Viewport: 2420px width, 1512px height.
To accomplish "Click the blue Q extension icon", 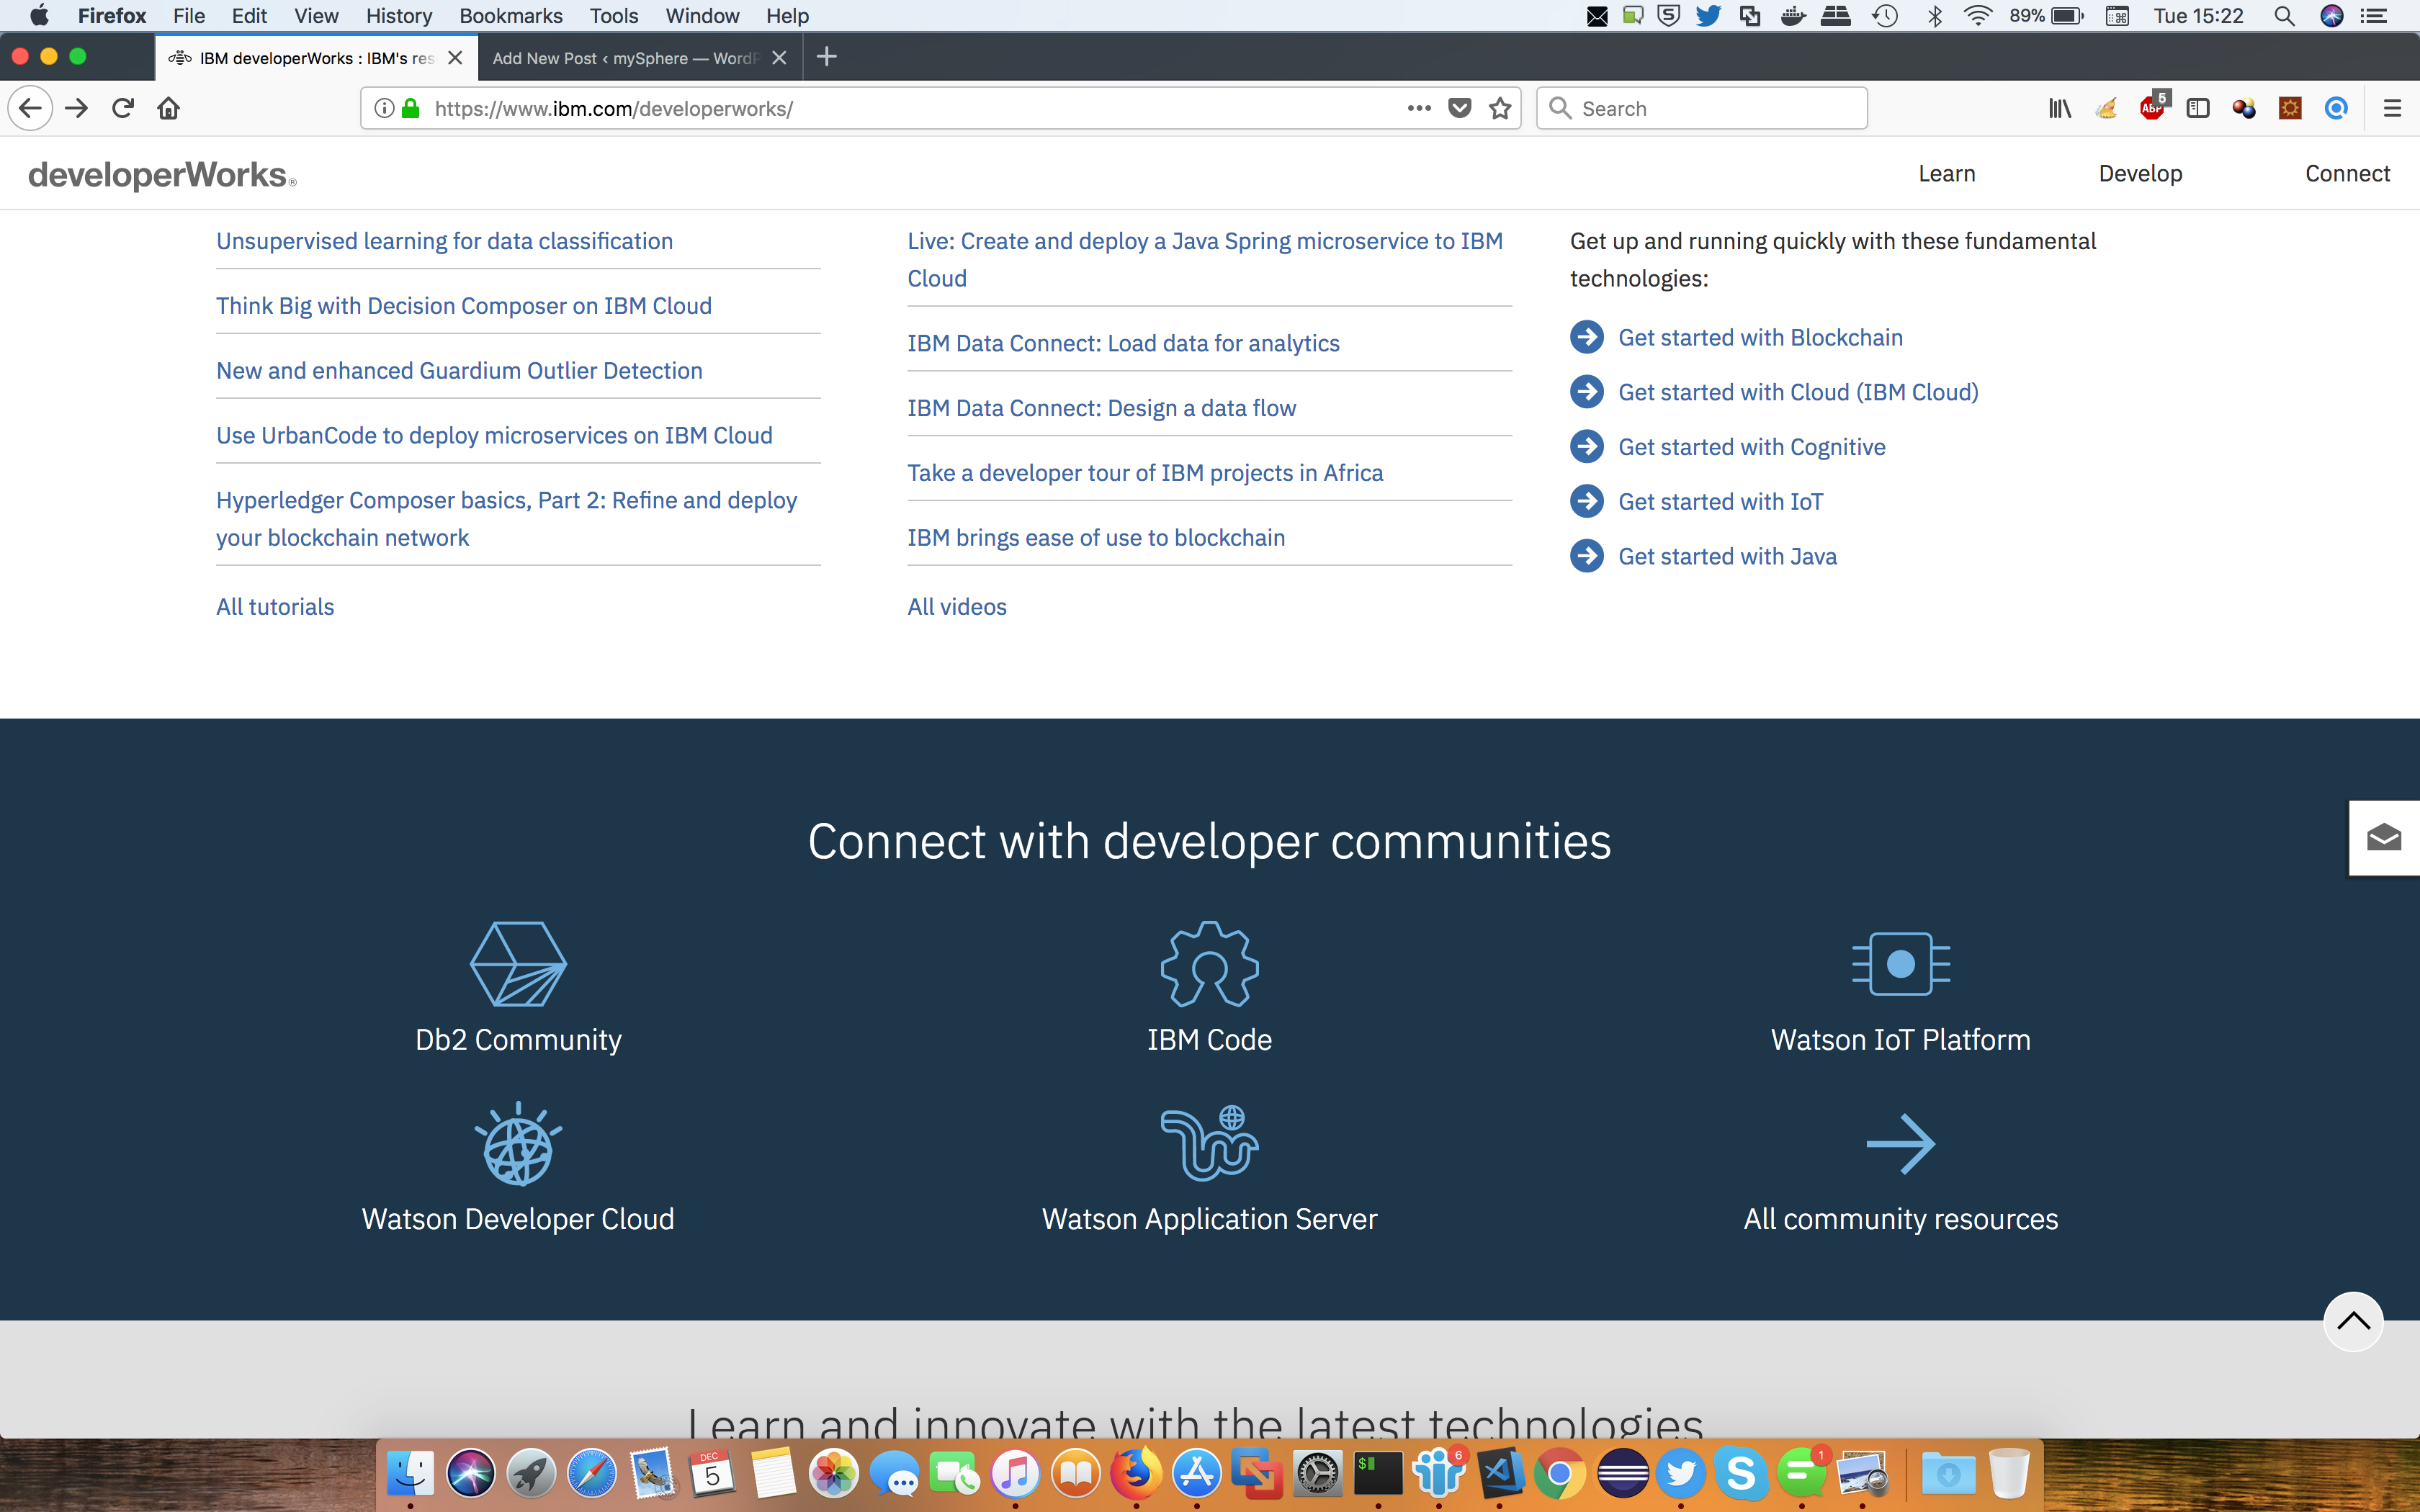I will (x=2336, y=108).
